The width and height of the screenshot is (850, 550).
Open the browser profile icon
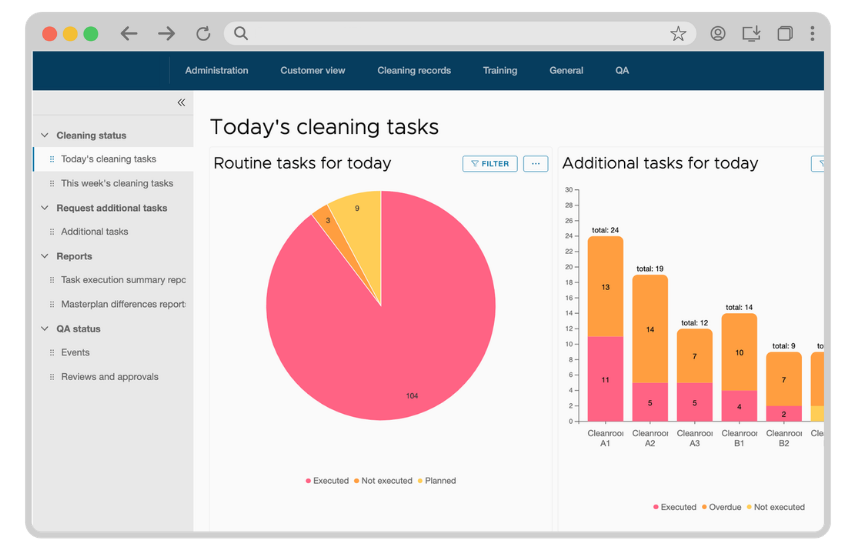718,34
